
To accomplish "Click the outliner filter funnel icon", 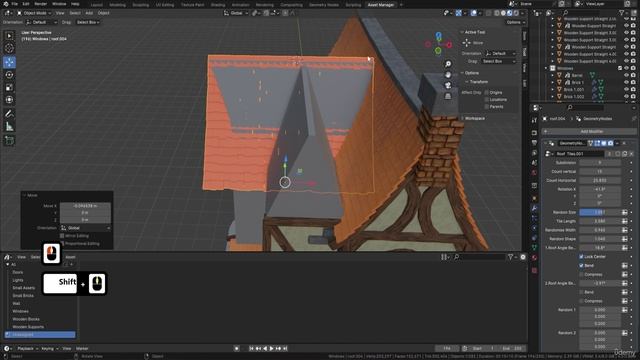I will point(622,13).
